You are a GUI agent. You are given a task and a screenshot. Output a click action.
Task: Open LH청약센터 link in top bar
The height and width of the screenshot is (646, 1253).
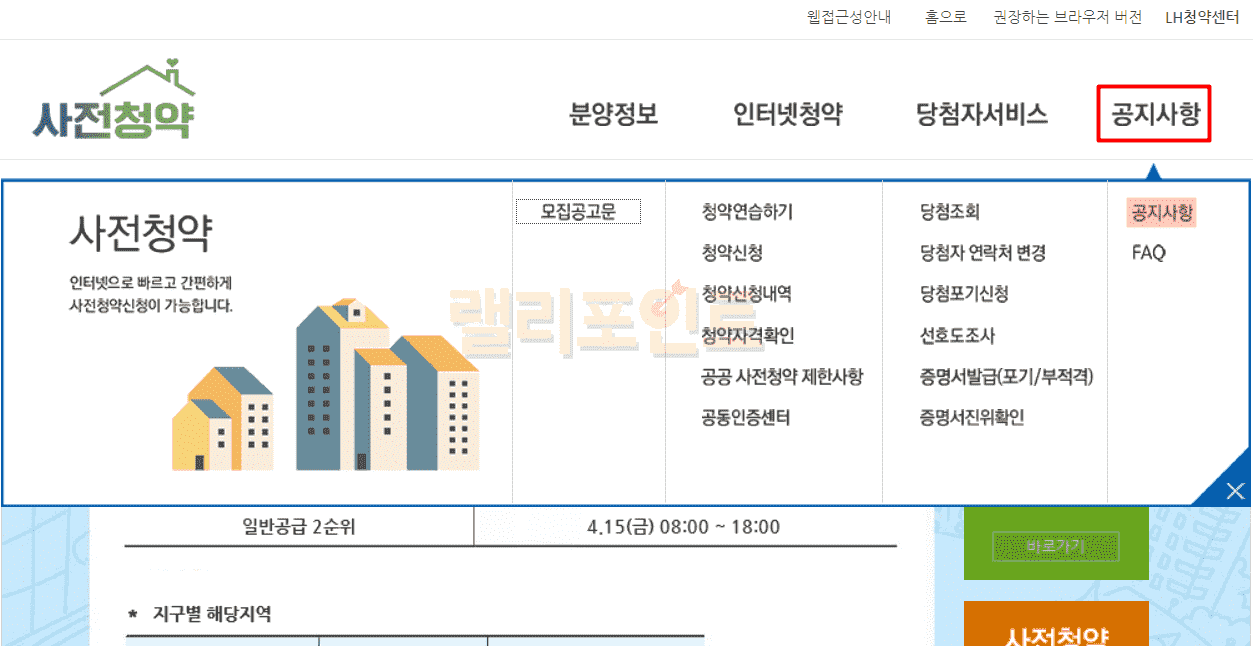pyautogui.click(x=1202, y=18)
